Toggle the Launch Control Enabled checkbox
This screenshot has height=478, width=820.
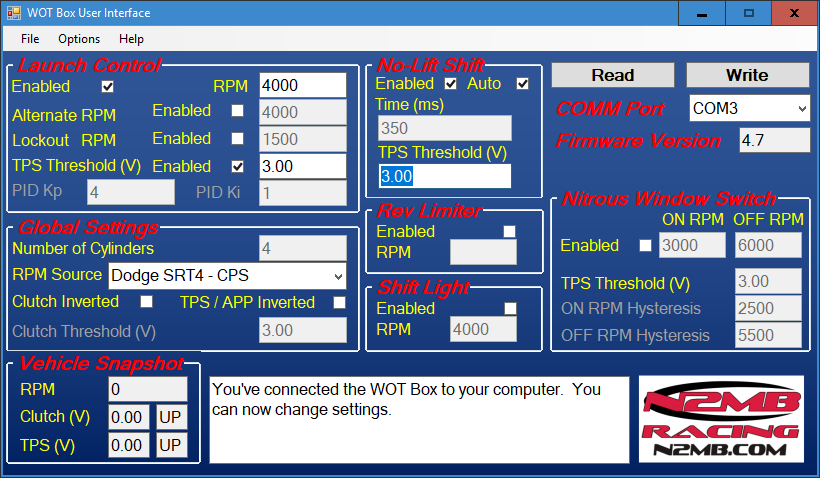pyautogui.click(x=108, y=87)
